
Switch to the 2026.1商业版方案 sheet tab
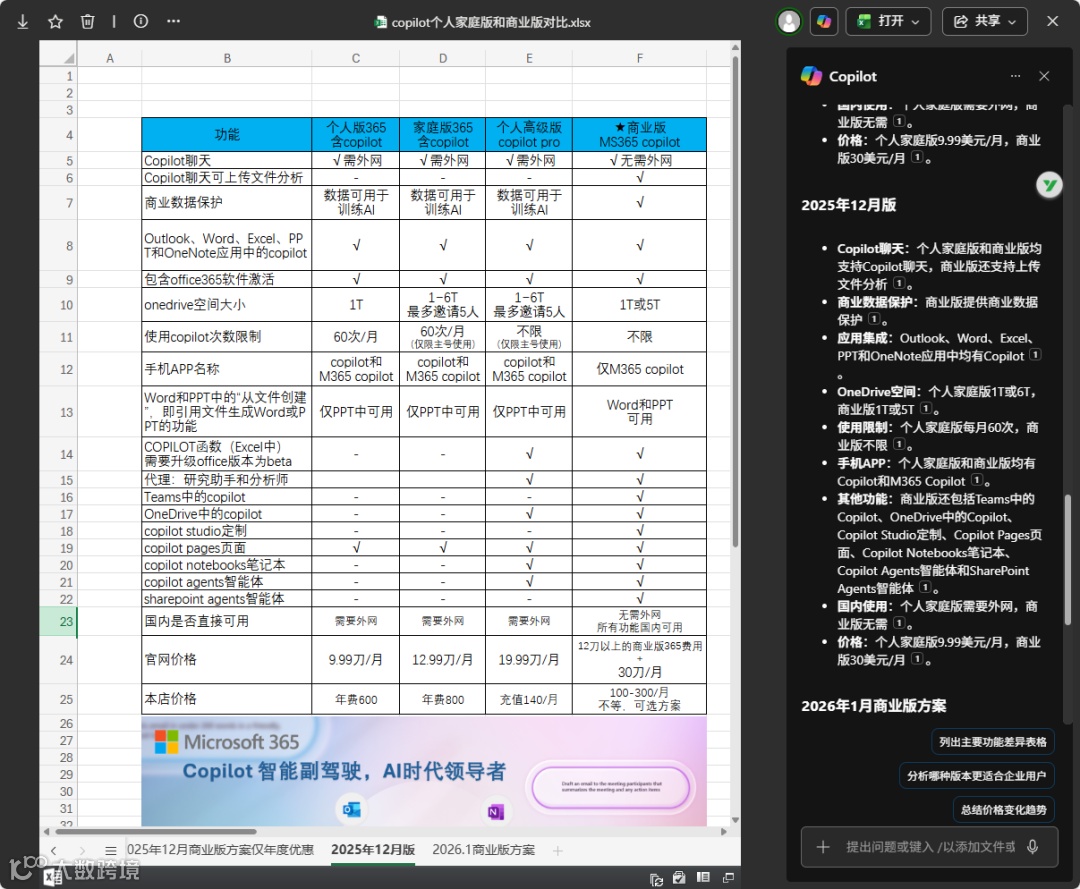tap(483, 850)
